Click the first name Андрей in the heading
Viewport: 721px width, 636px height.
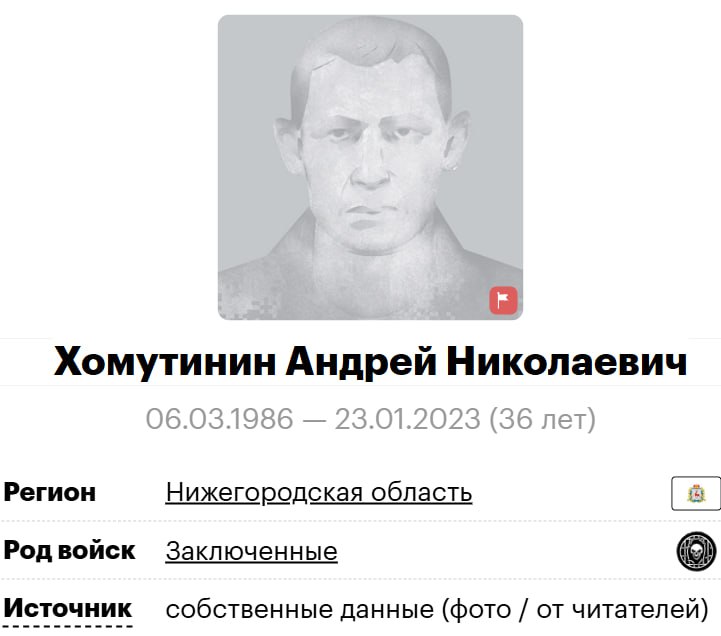pyautogui.click(x=361, y=362)
